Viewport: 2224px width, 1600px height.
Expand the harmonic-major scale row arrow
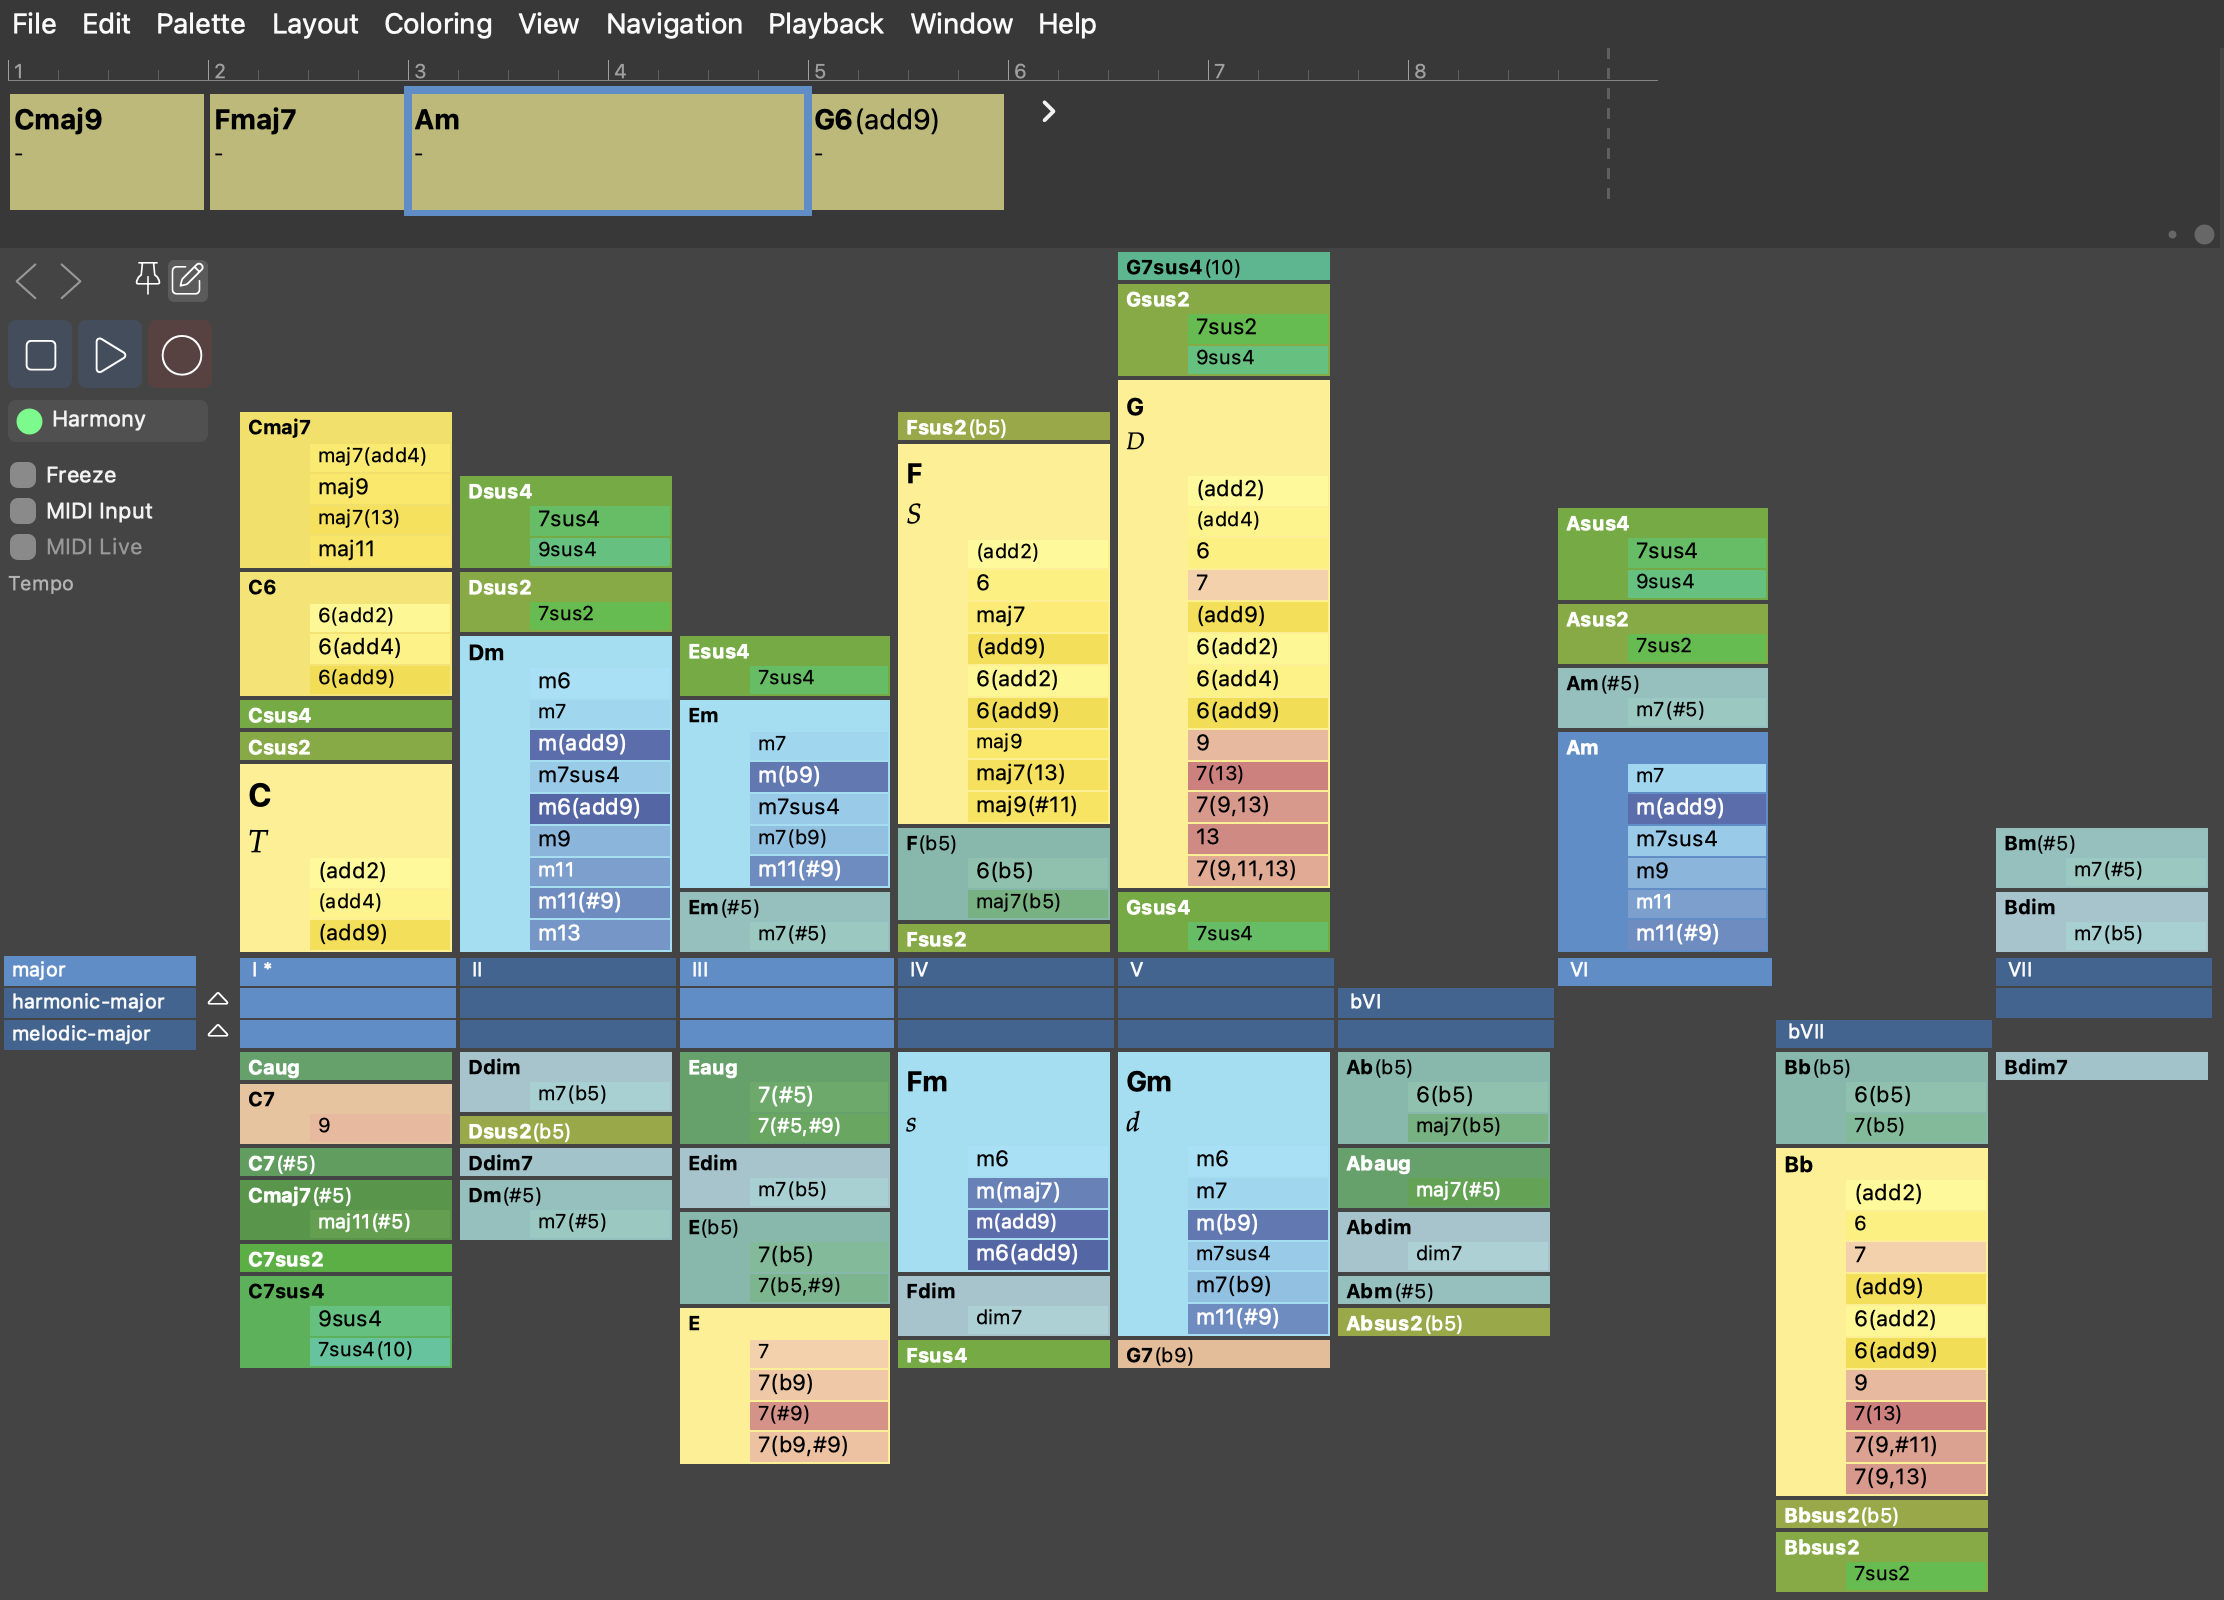(218, 1000)
